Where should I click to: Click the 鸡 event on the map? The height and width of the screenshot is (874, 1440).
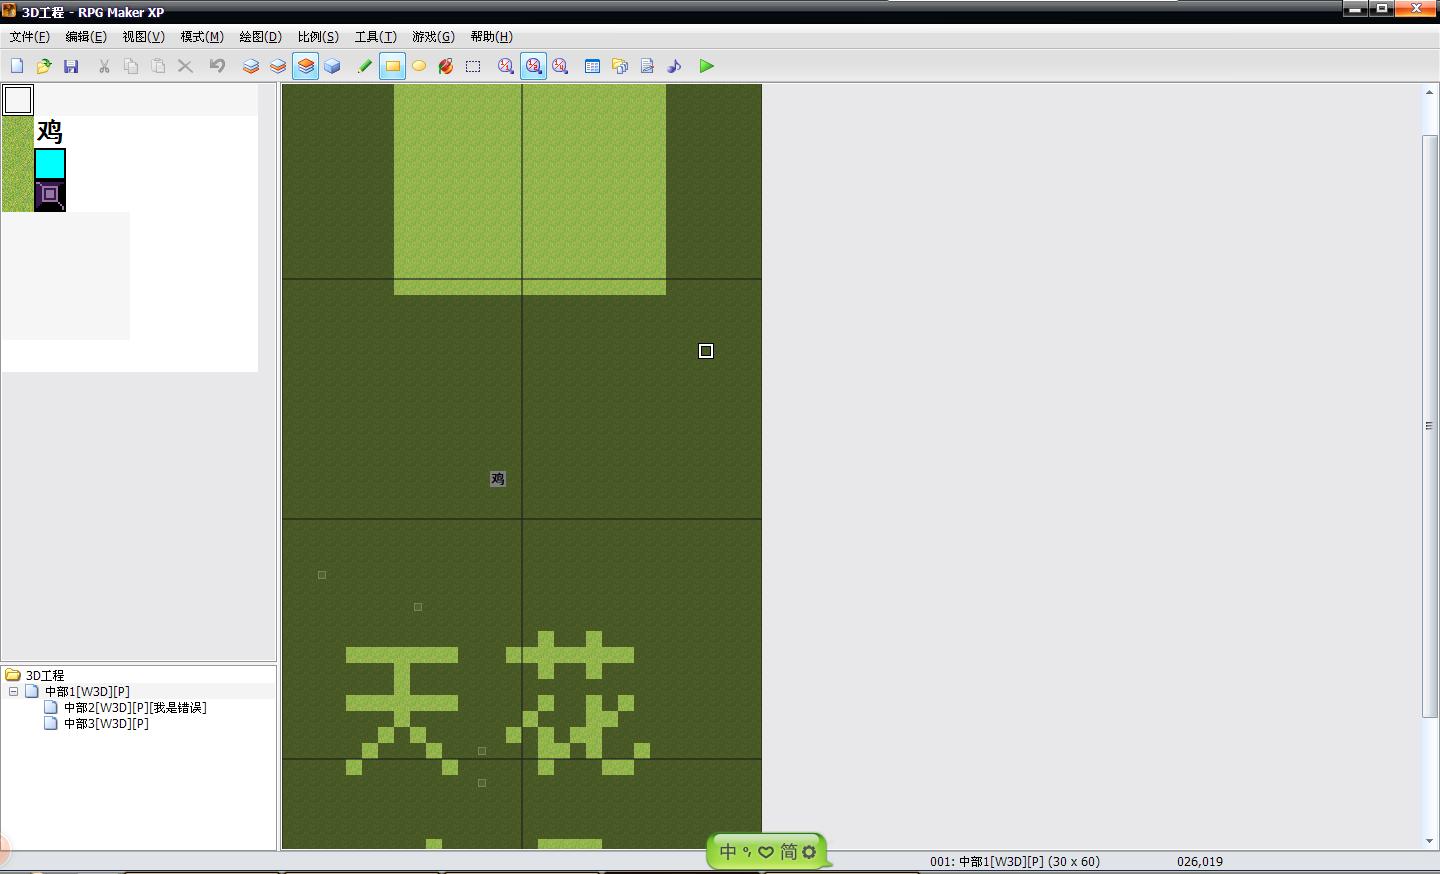pos(498,479)
